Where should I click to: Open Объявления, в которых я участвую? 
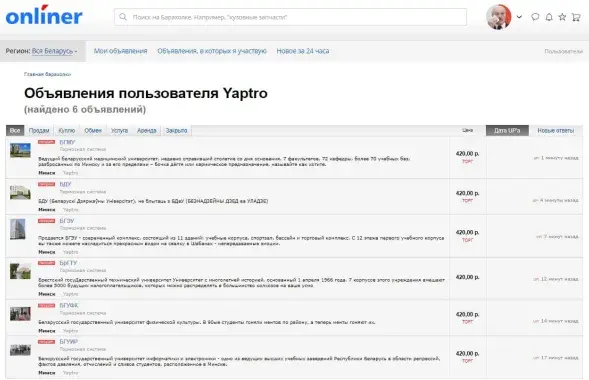coord(212,51)
